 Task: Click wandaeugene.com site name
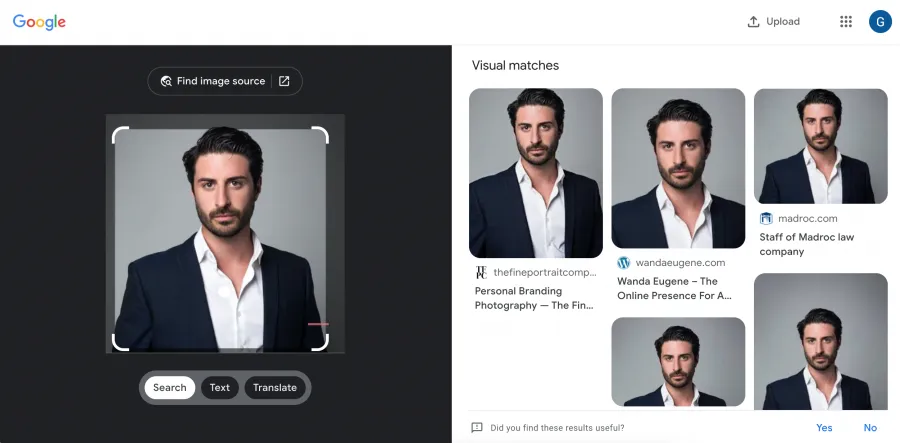click(680, 263)
